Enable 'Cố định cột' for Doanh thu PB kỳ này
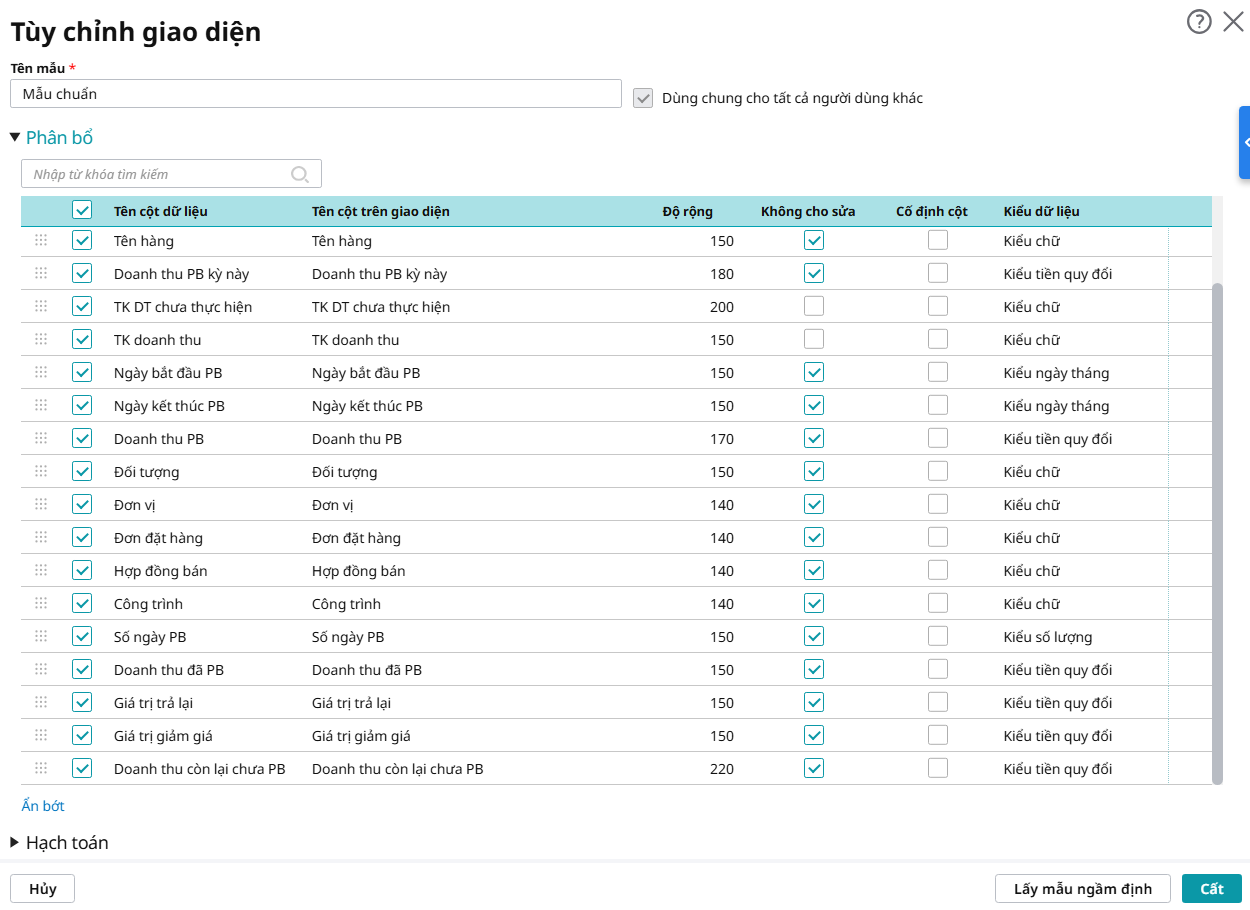Image resolution: width=1250 pixels, height=910 pixels. tap(938, 273)
